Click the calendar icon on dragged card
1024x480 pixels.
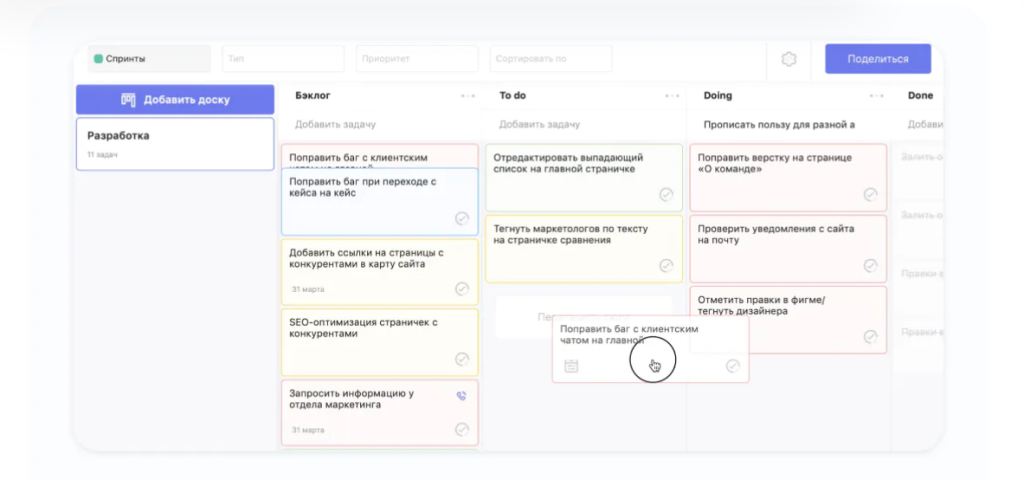click(x=571, y=366)
